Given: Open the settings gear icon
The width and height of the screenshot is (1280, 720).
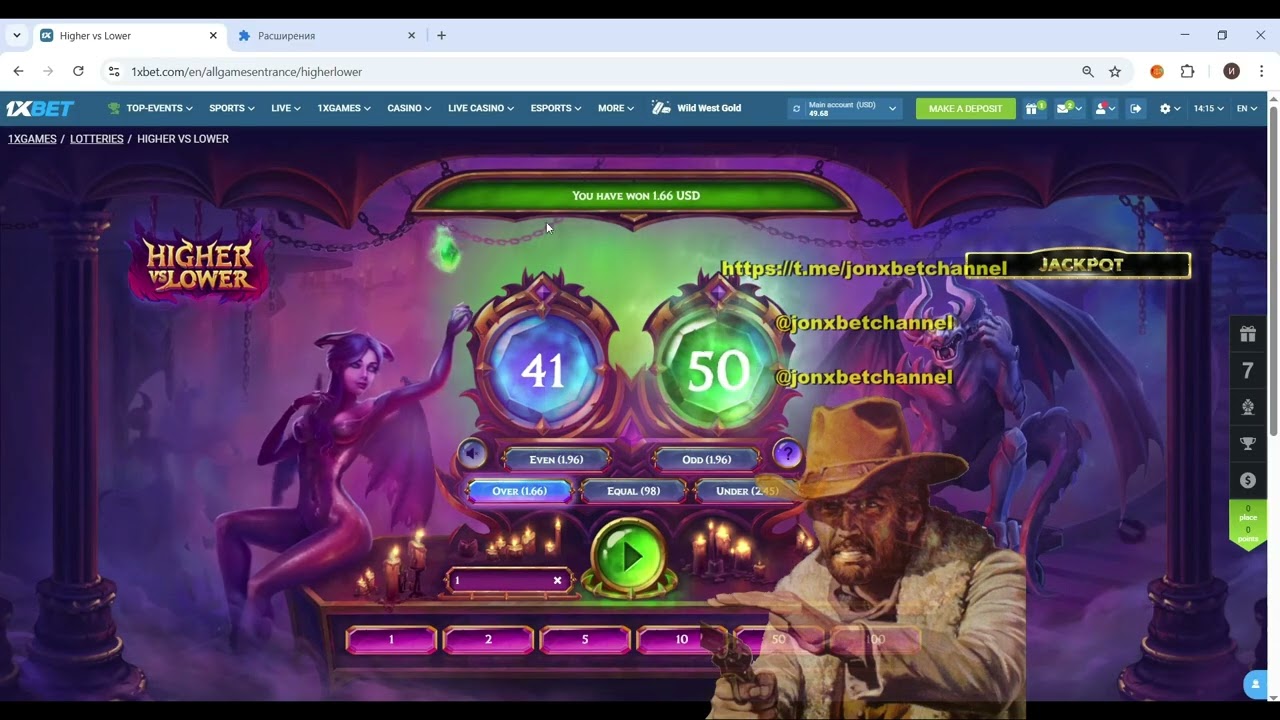Looking at the screenshot, I should coord(1169,108).
